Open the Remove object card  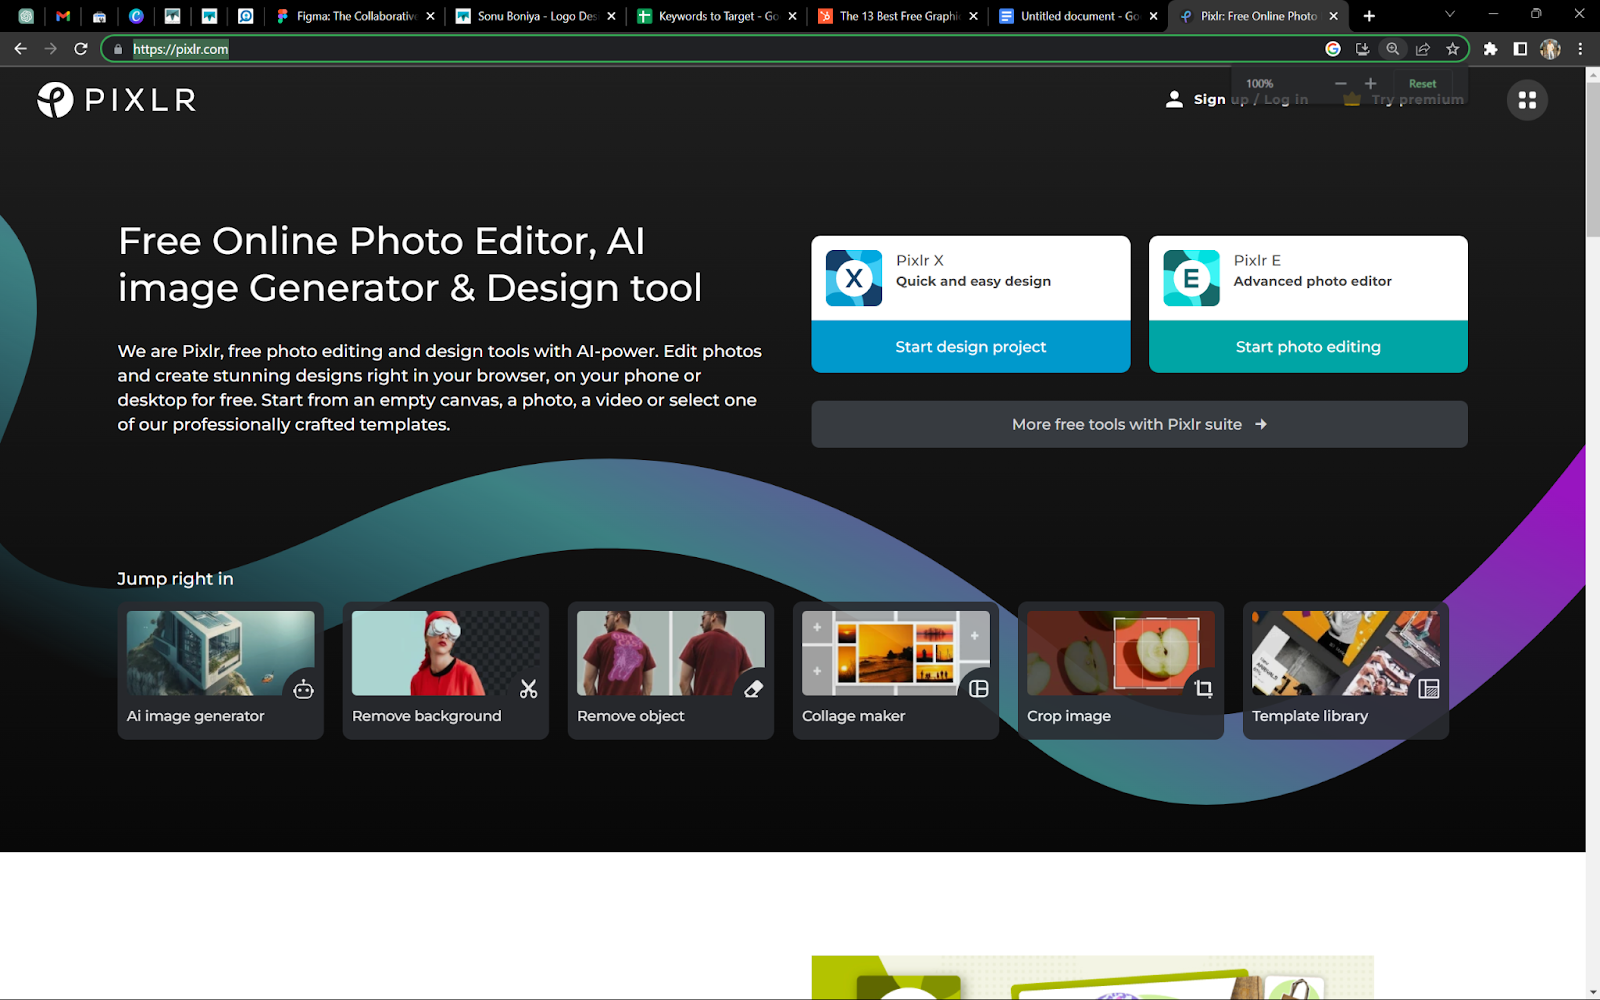click(x=670, y=671)
